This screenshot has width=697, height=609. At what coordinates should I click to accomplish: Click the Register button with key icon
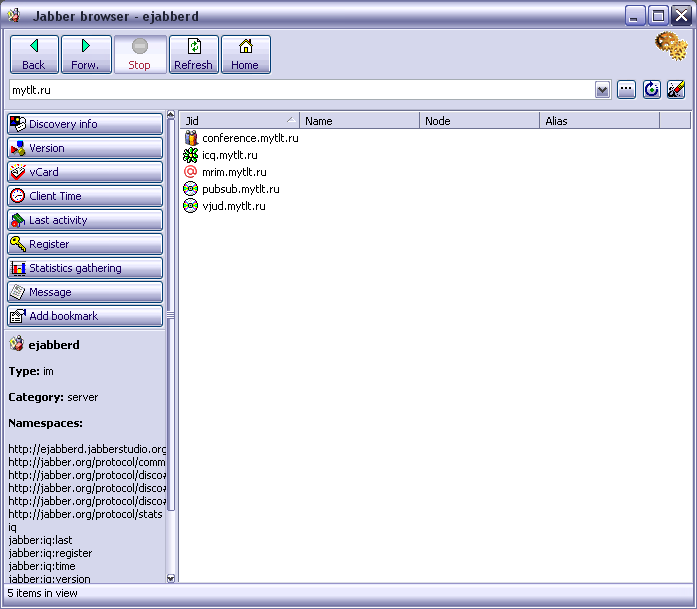pos(85,244)
